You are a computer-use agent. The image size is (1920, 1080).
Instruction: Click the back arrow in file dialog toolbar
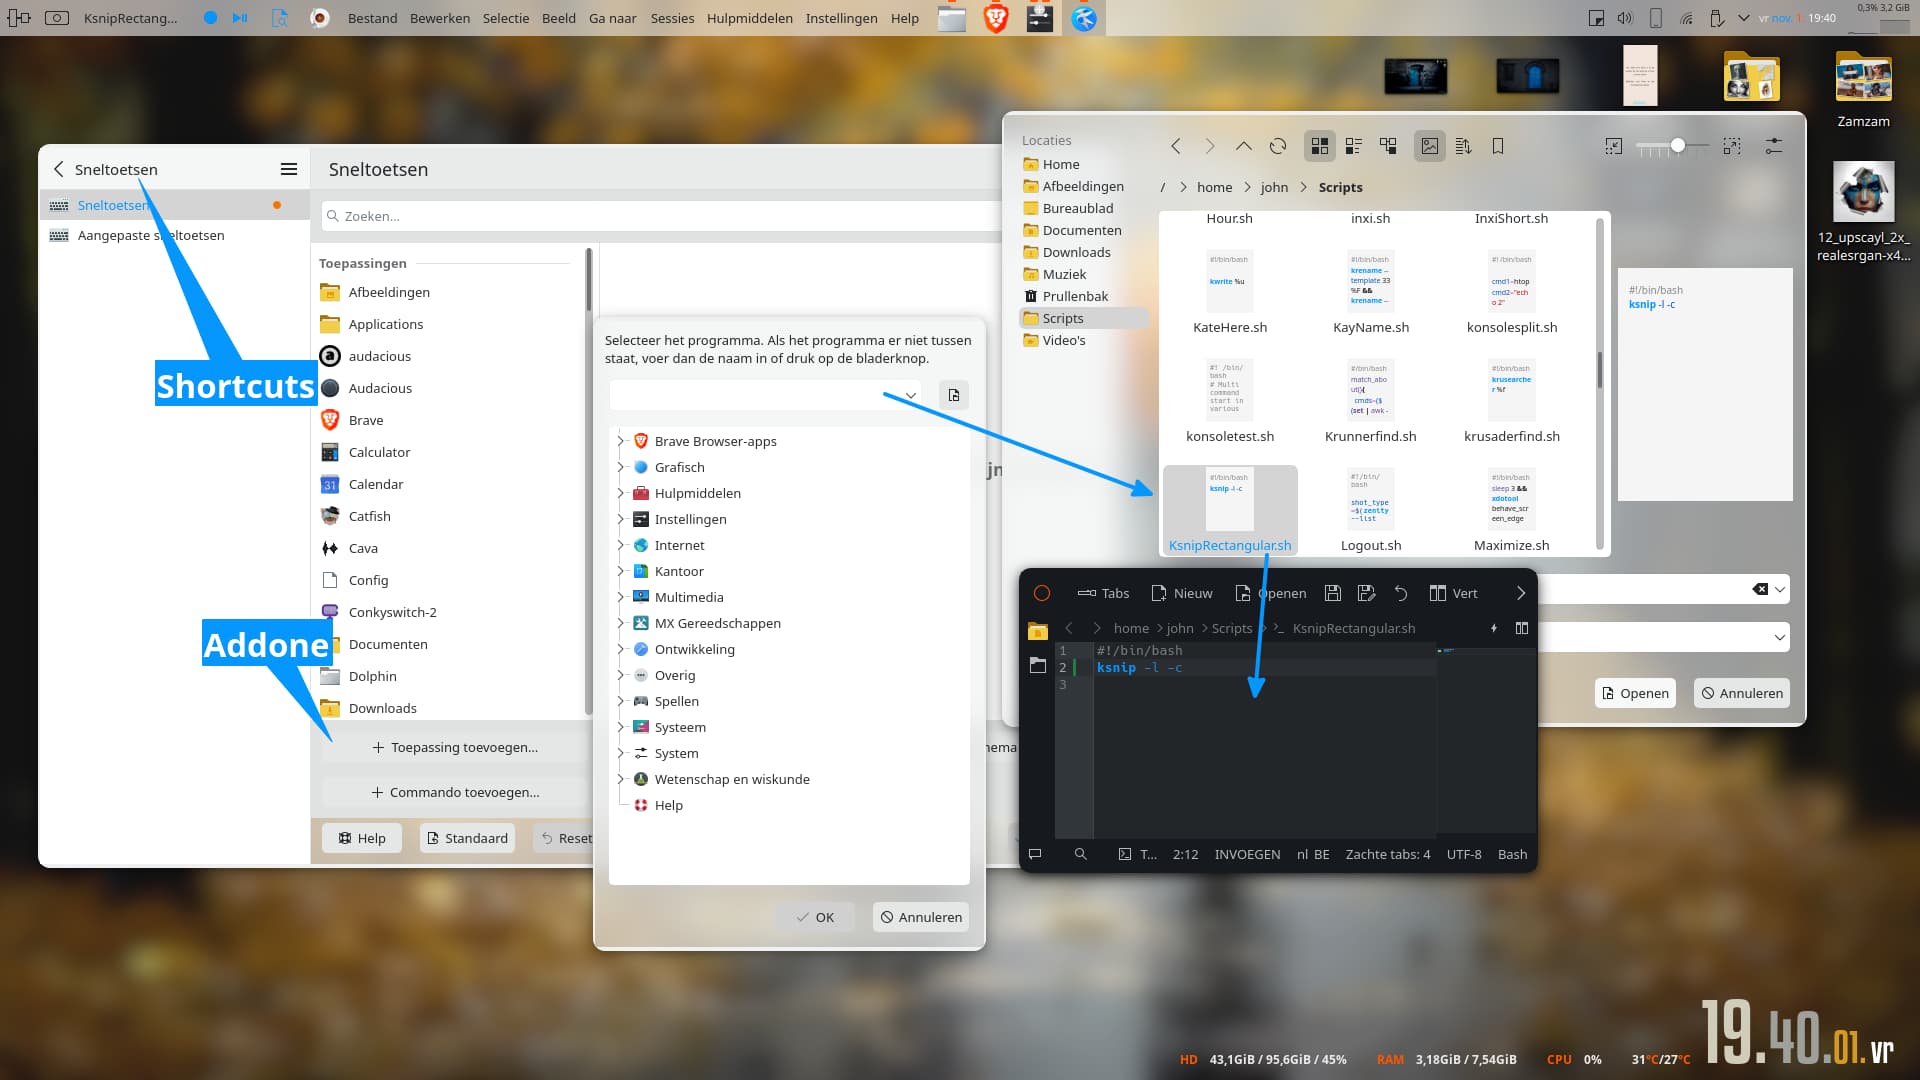point(1176,146)
